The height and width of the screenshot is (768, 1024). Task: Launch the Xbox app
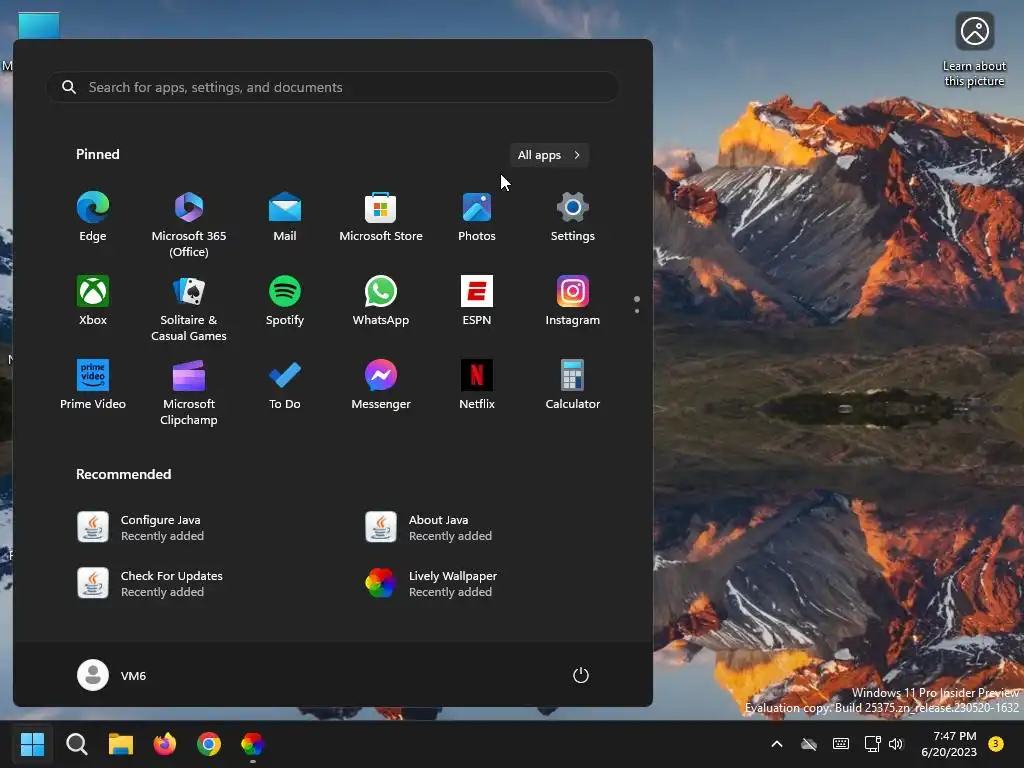pyautogui.click(x=93, y=301)
